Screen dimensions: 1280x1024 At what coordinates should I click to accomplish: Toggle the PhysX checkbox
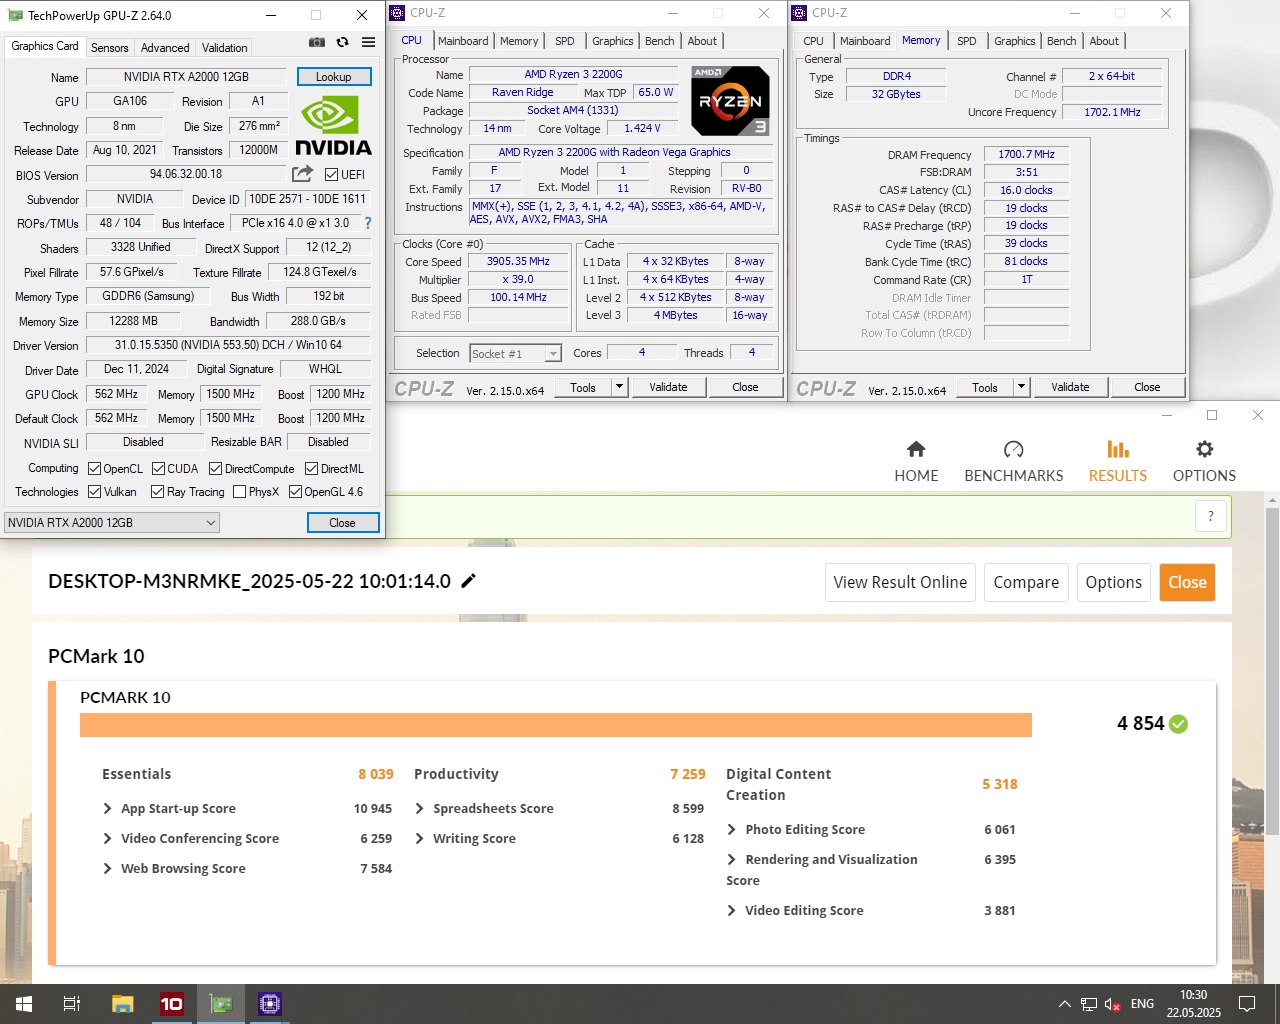click(x=239, y=491)
